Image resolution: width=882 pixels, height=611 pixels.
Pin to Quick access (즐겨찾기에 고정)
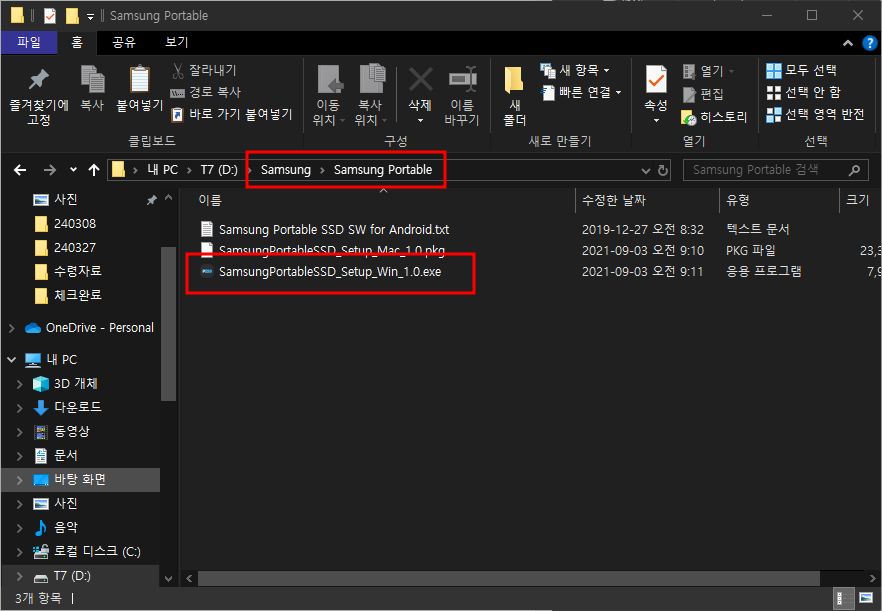[39, 95]
